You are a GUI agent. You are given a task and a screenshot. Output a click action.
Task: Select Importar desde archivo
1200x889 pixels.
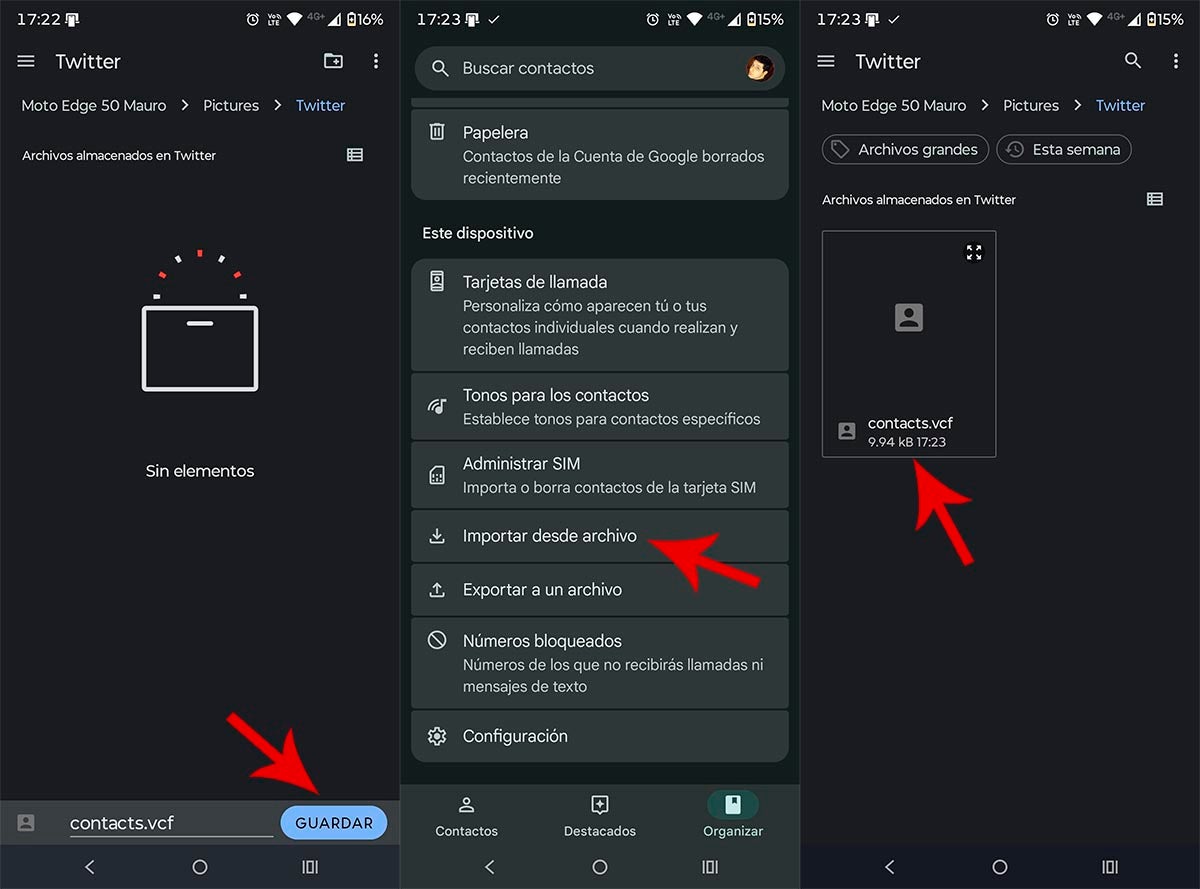click(600, 536)
